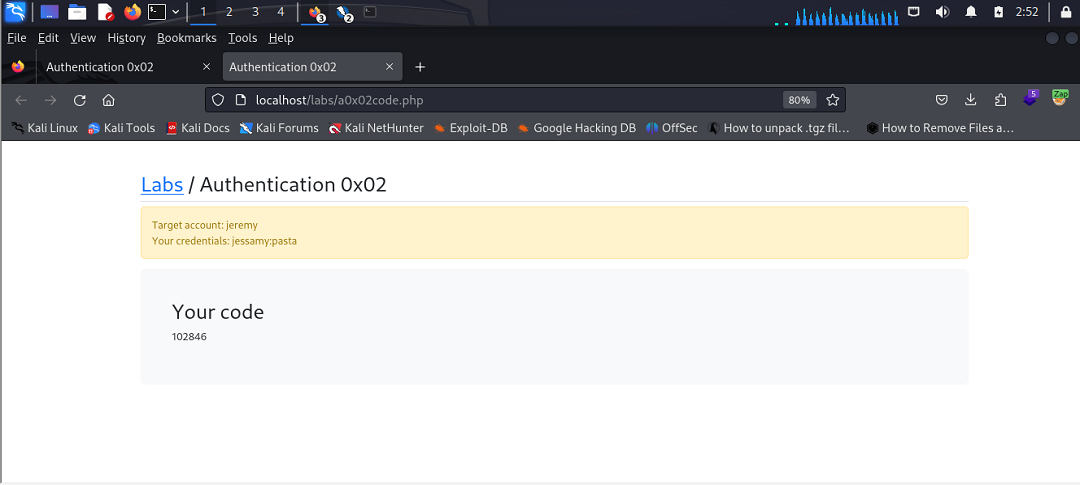Open the View menu

pos(83,38)
